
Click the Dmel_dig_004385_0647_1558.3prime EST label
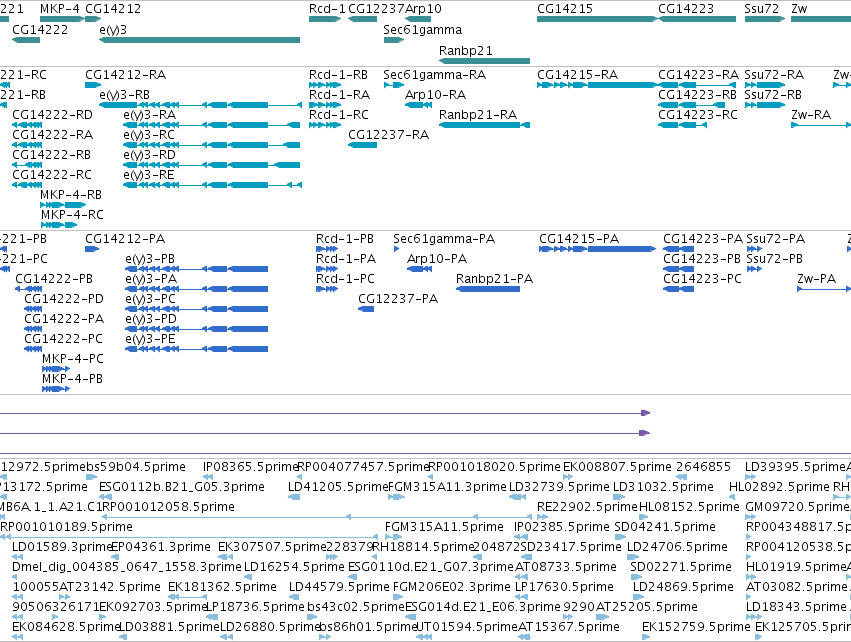click(x=126, y=568)
